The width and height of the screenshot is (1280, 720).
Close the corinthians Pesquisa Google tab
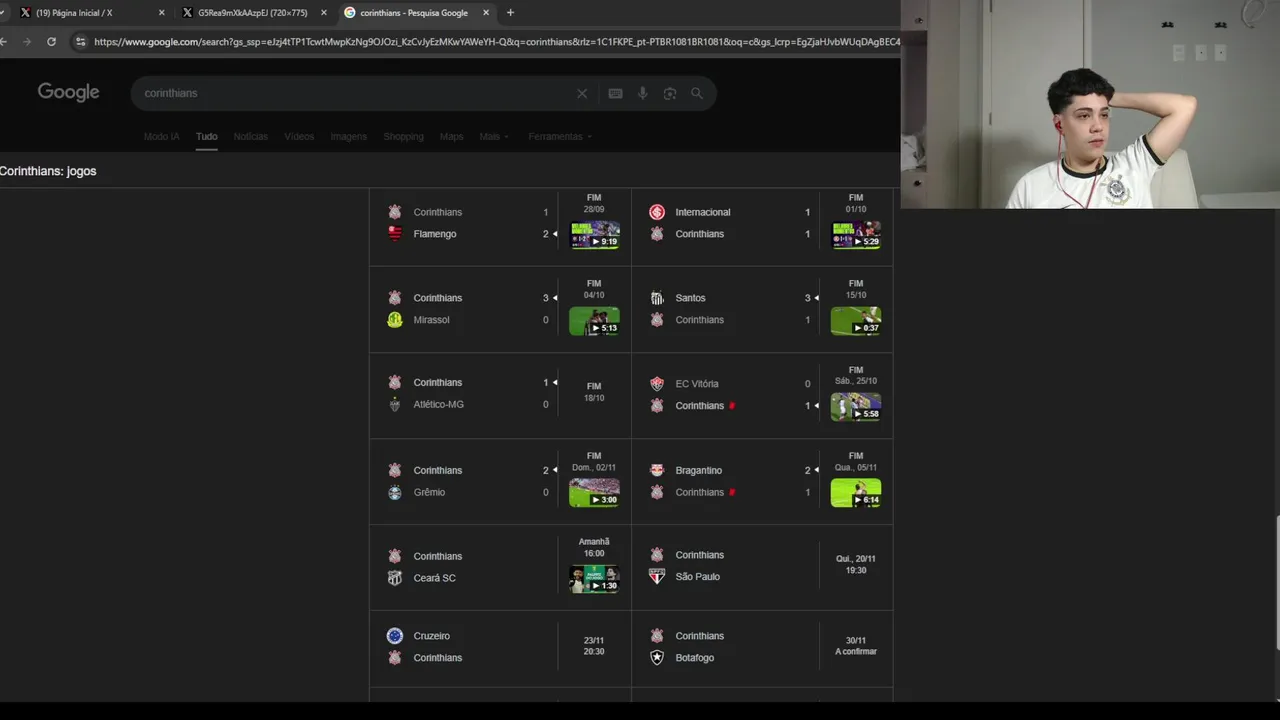tap(486, 13)
